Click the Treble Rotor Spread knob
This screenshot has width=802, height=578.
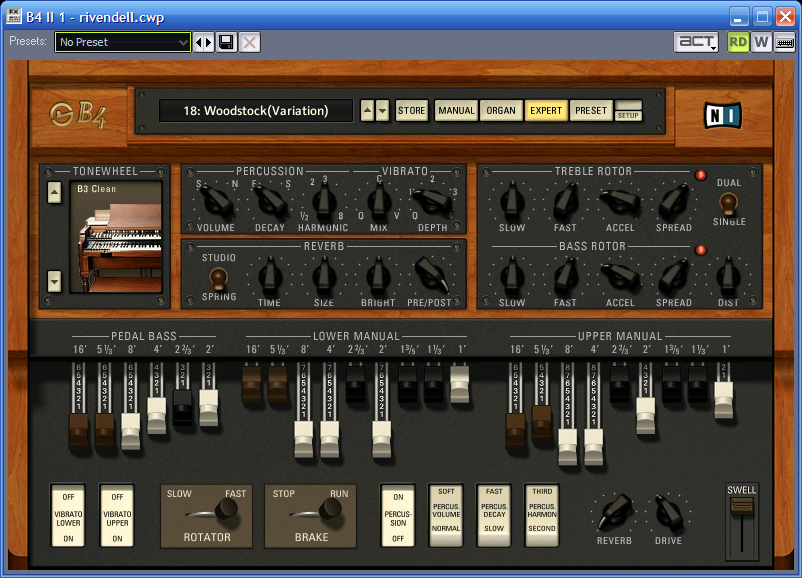674,201
